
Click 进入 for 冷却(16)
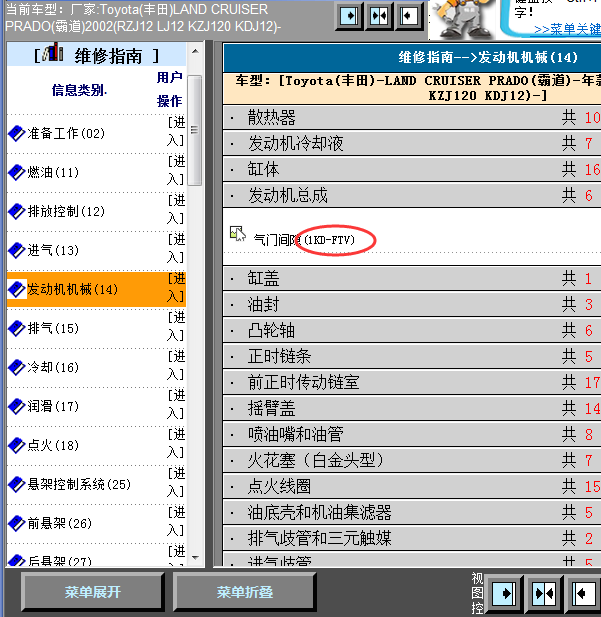(x=176, y=365)
